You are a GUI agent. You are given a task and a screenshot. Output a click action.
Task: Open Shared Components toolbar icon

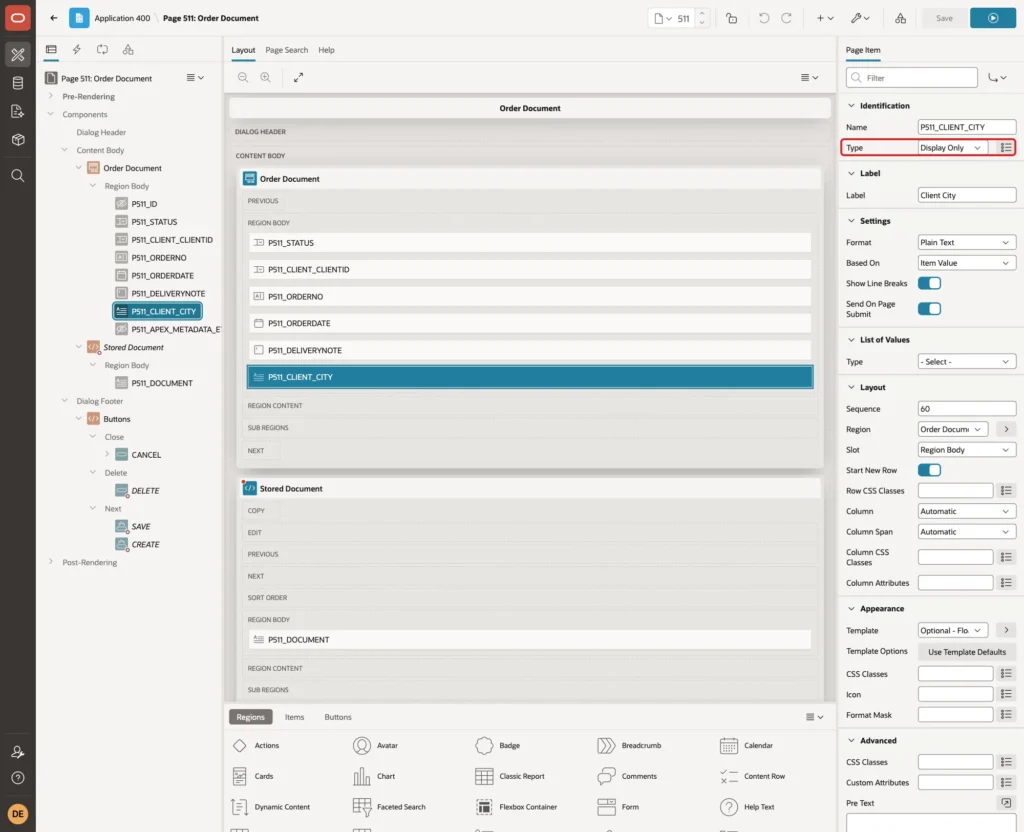pyautogui.click(x=900, y=18)
